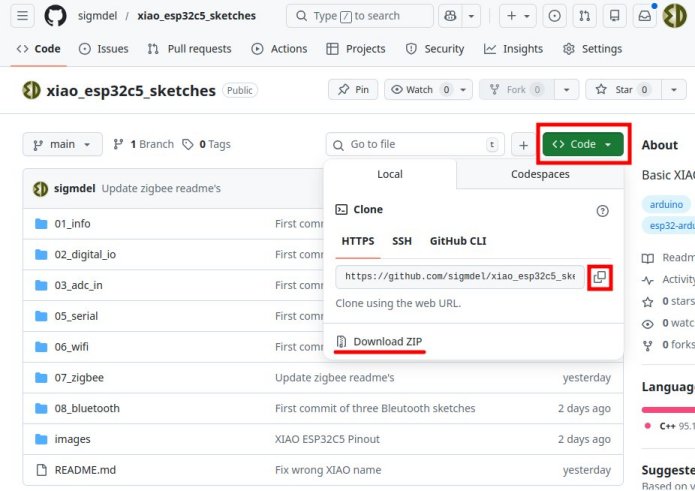The image size is (695, 491).
Task: Open commit 'First commit of three Bleutooth sketches'
Action: (x=375, y=408)
